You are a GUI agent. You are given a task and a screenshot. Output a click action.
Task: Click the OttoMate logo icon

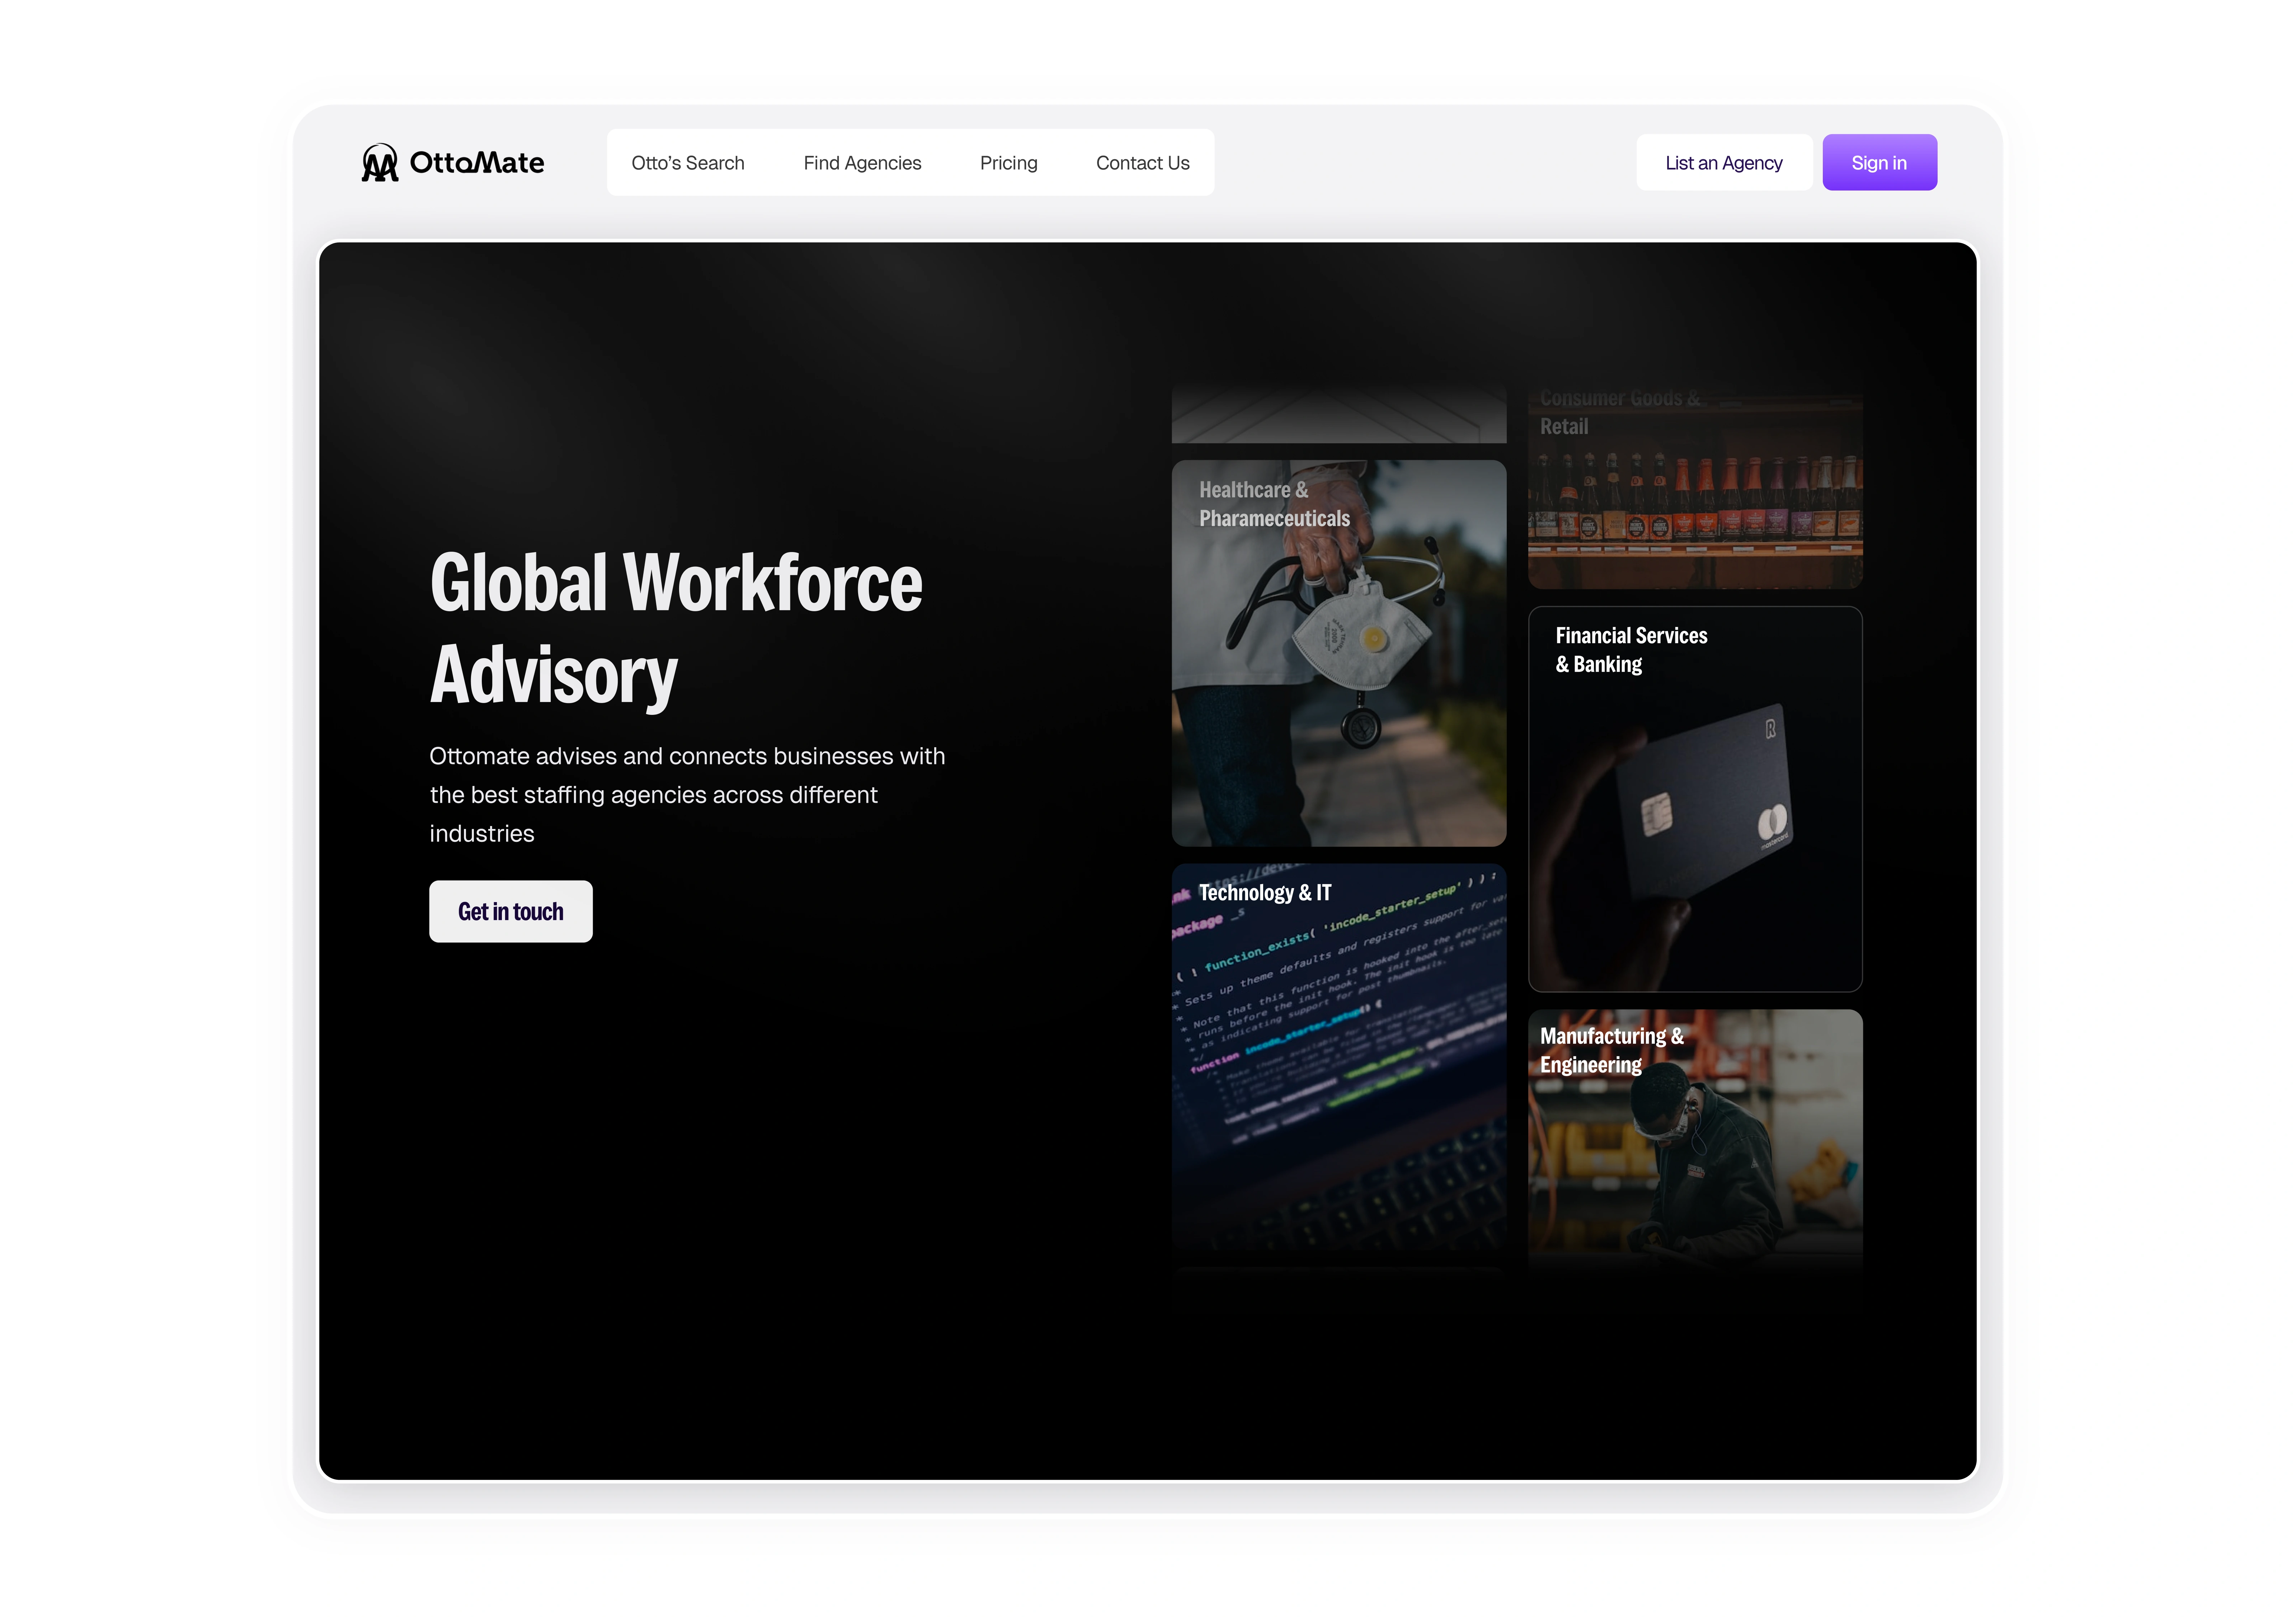click(x=379, y=162)
